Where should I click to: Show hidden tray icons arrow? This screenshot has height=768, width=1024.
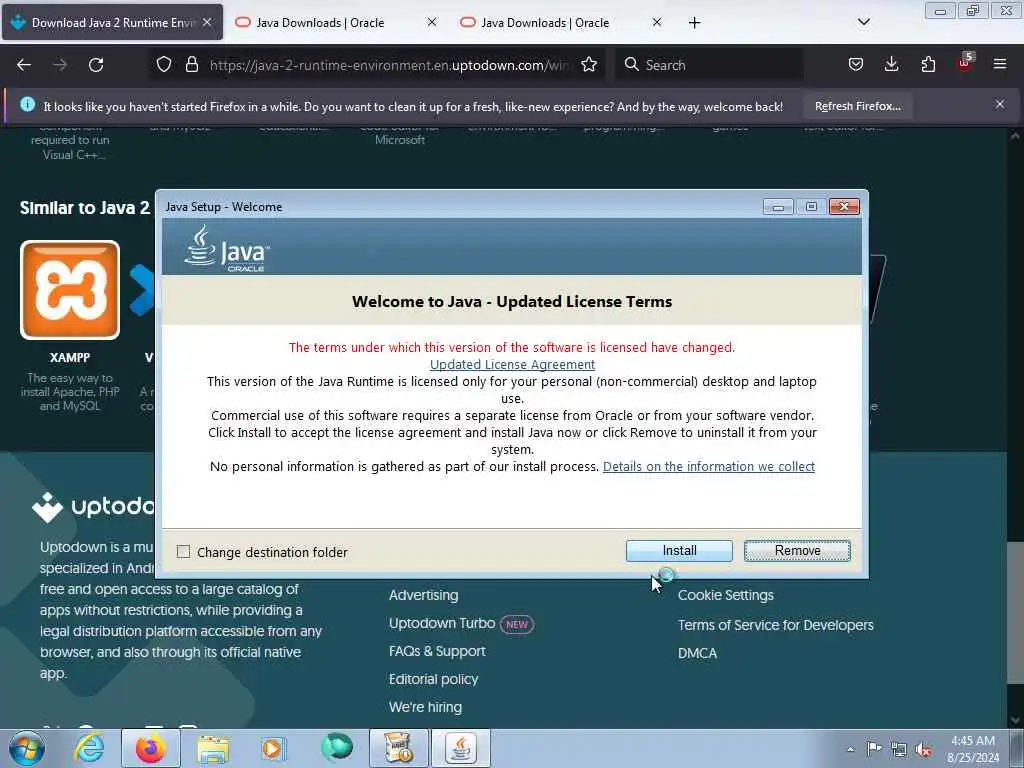(850, 749)
